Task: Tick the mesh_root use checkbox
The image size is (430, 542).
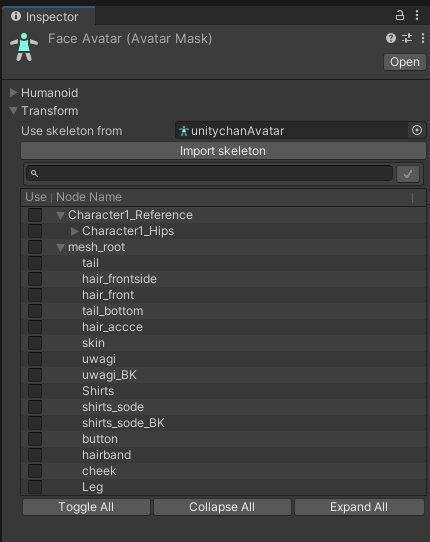Action: pyautogui.click(x=35, y=247)
